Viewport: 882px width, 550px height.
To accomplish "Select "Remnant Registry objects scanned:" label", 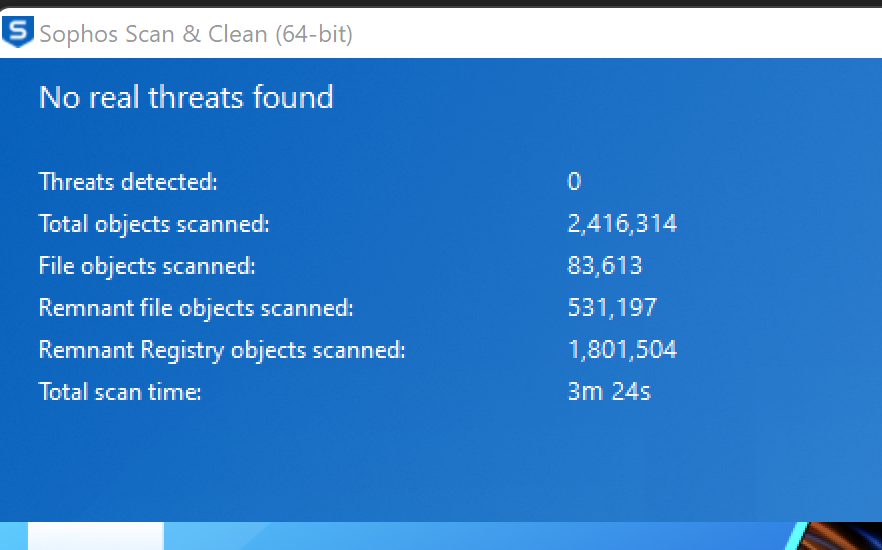I will (222, 350).
